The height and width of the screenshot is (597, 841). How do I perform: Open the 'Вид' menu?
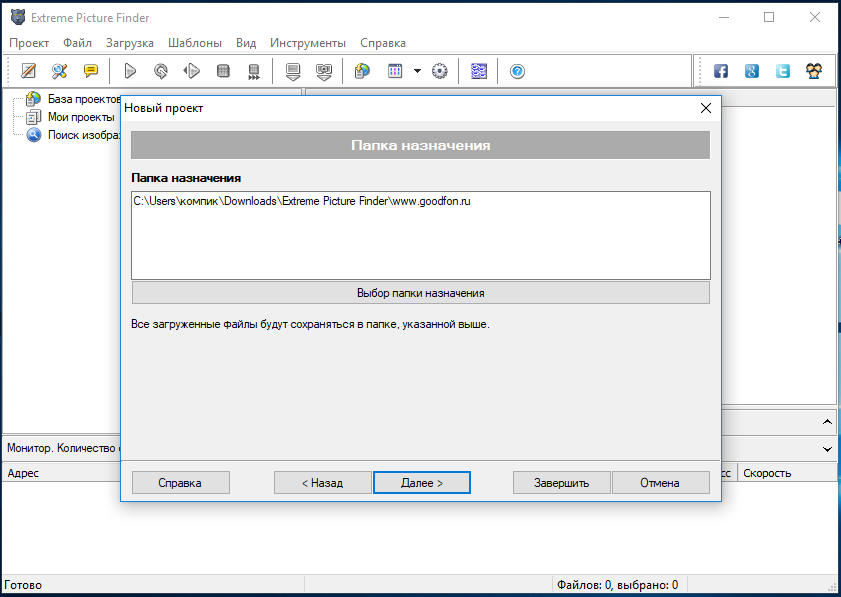(x=246, y=43)
